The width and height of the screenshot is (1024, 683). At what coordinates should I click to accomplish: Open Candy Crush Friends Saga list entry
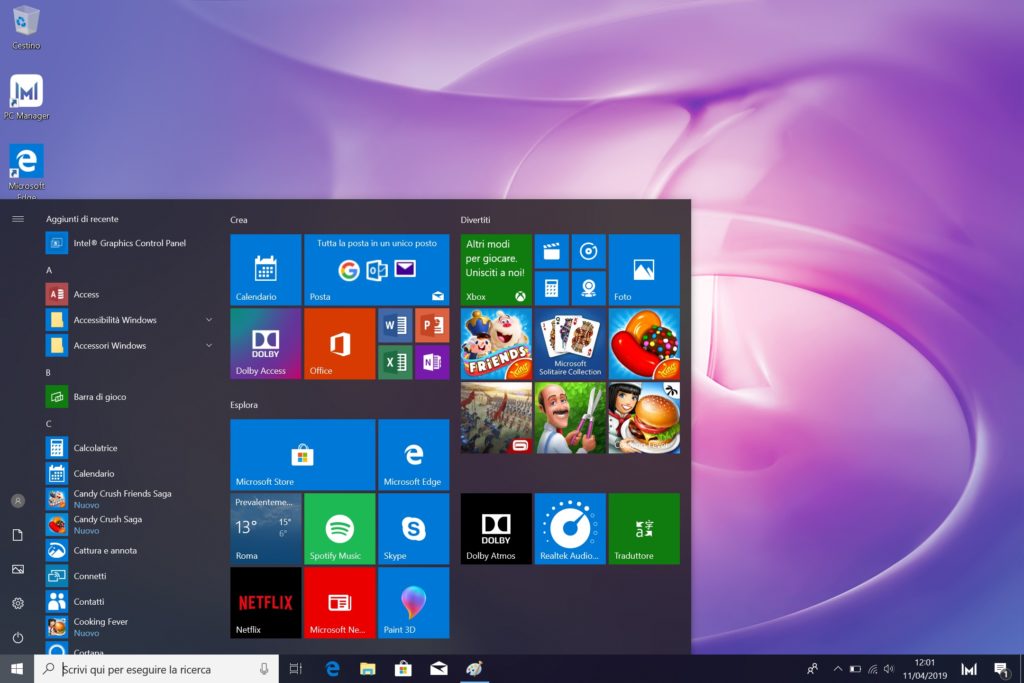click(130, 499)
